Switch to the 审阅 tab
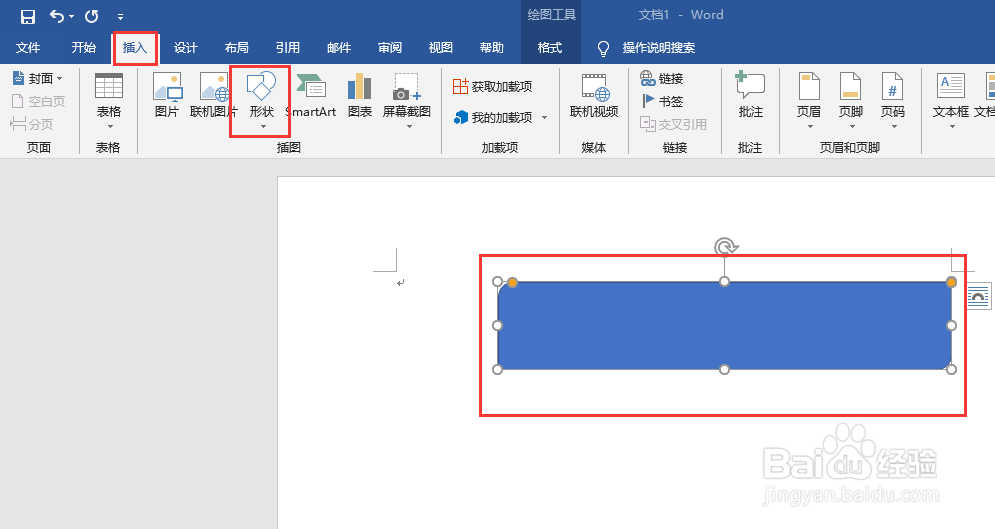Viewport: 995px width, 529px height. pos(390,48)
